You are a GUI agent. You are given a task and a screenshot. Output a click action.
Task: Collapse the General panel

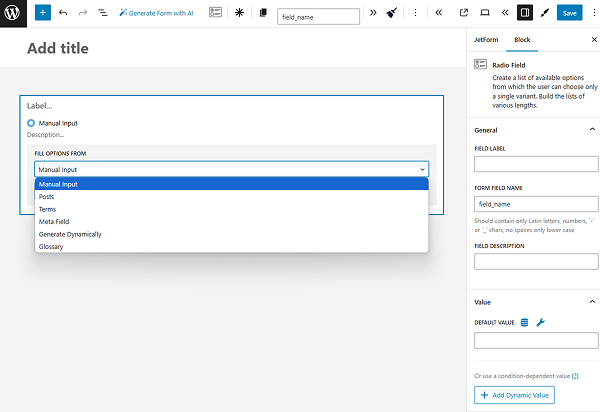point(592,130)
